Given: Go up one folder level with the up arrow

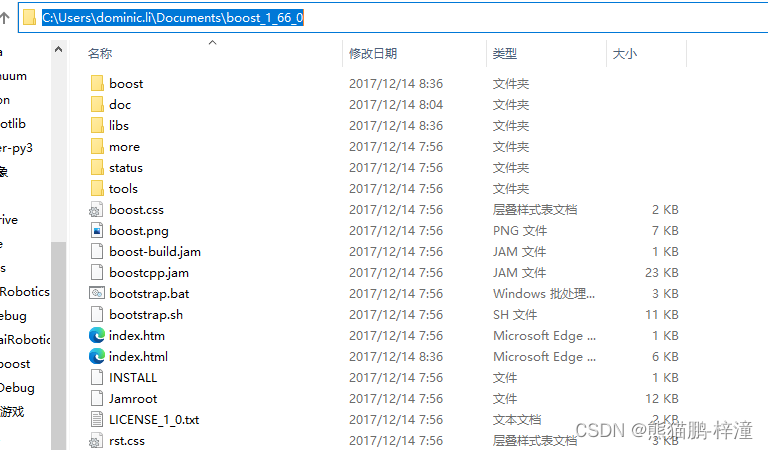Looking at the screenshot, I should [x=5, y=18].
